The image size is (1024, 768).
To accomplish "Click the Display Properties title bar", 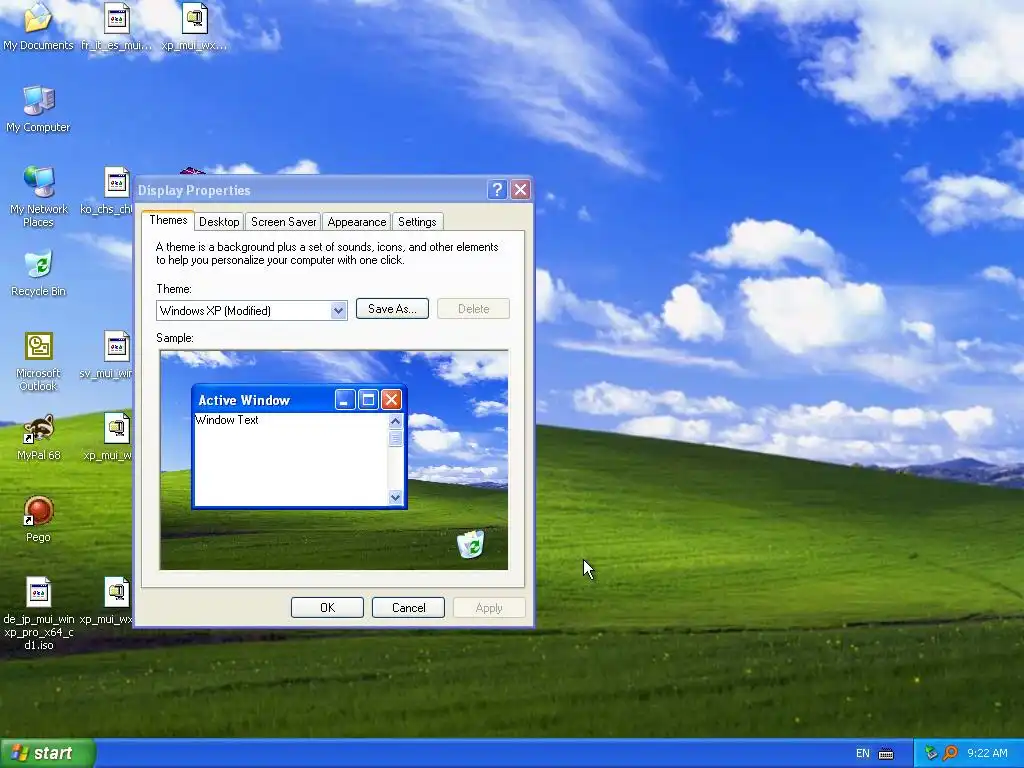I will (x=310, y=190).
